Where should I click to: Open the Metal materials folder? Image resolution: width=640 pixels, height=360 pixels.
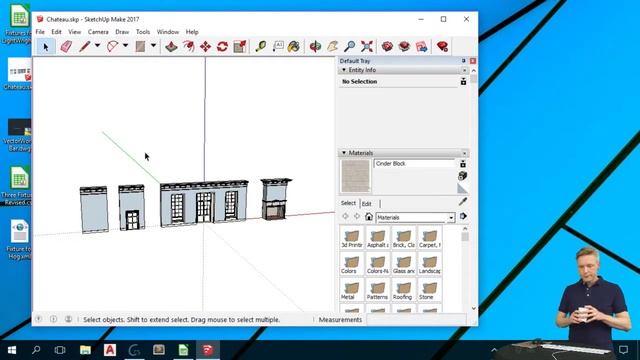pyautogui.click(x=352, y=291)
